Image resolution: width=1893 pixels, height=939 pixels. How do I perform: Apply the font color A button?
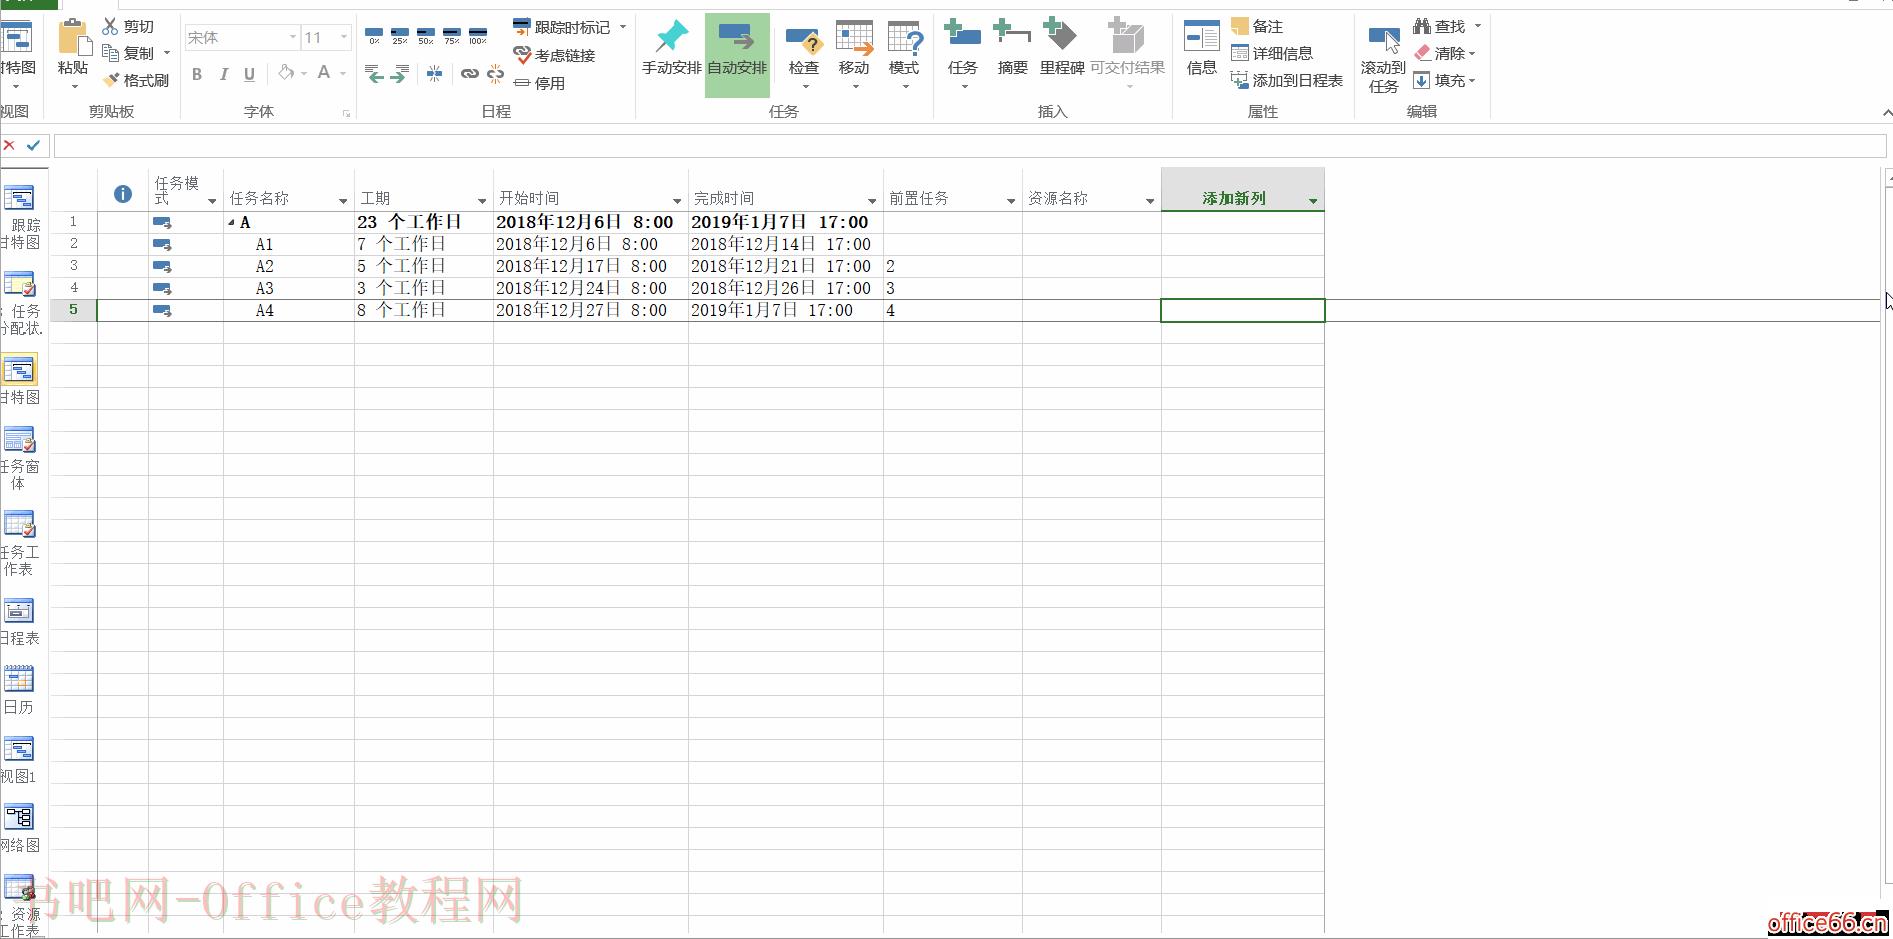coord(323,72)
